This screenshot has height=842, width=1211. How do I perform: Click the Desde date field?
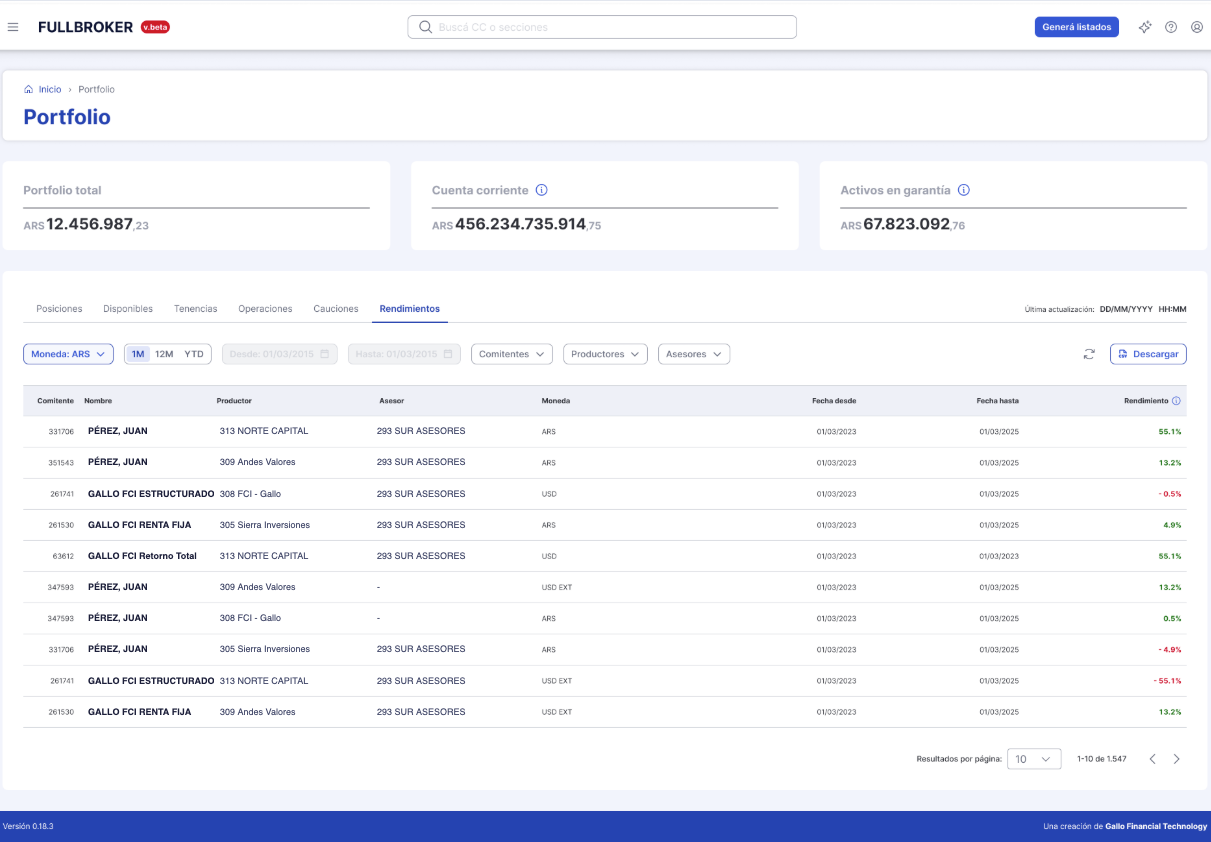point(280,354)
